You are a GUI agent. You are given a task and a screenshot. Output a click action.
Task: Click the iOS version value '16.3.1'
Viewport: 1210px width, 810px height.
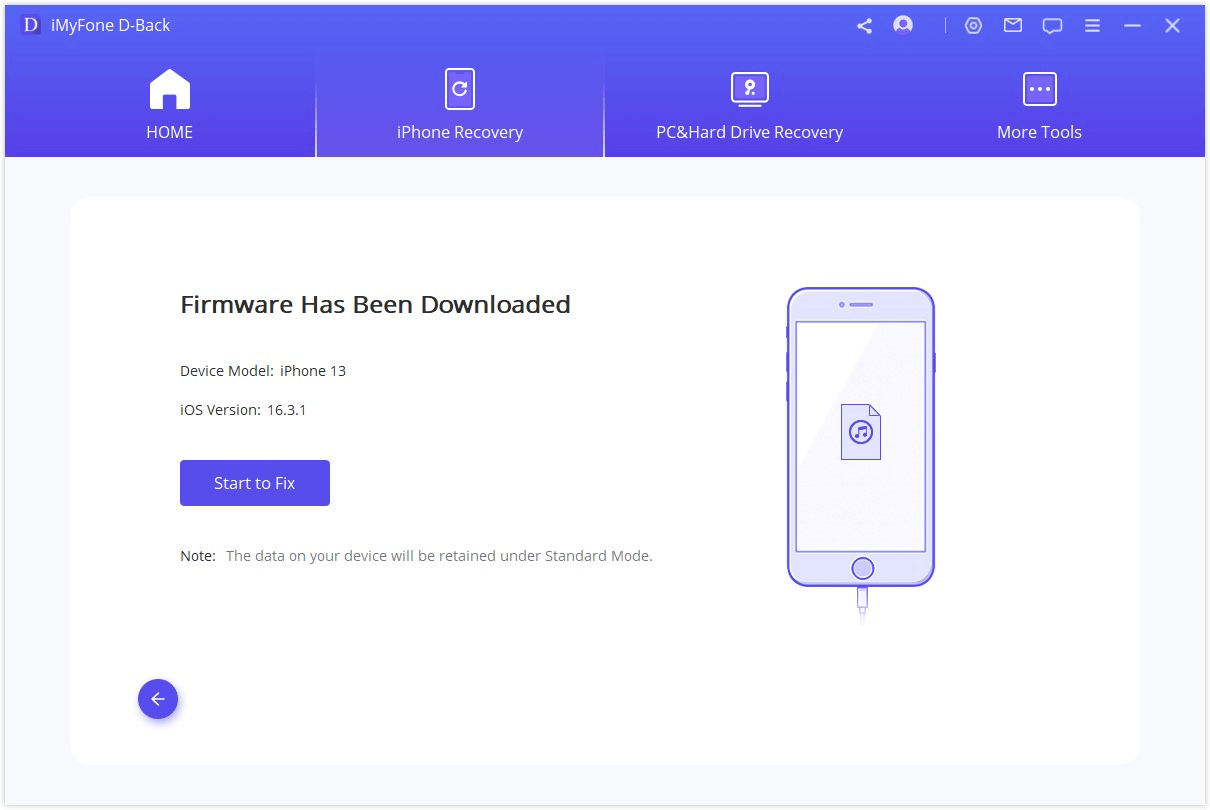point(286,410)
